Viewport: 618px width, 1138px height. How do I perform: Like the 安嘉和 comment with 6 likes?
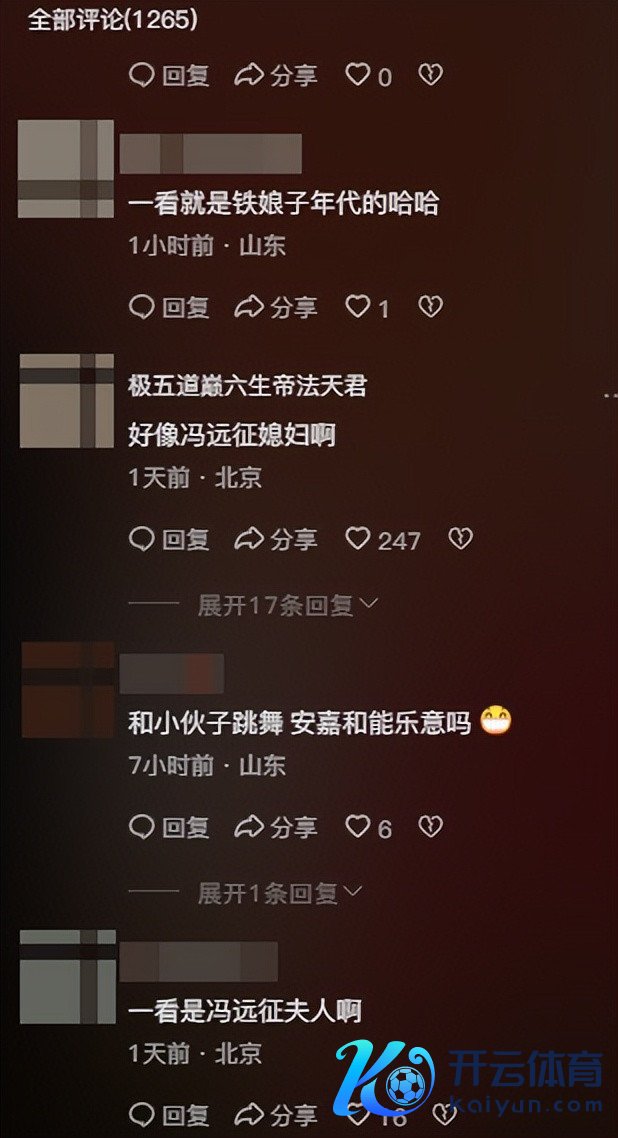tap(368, 827)
